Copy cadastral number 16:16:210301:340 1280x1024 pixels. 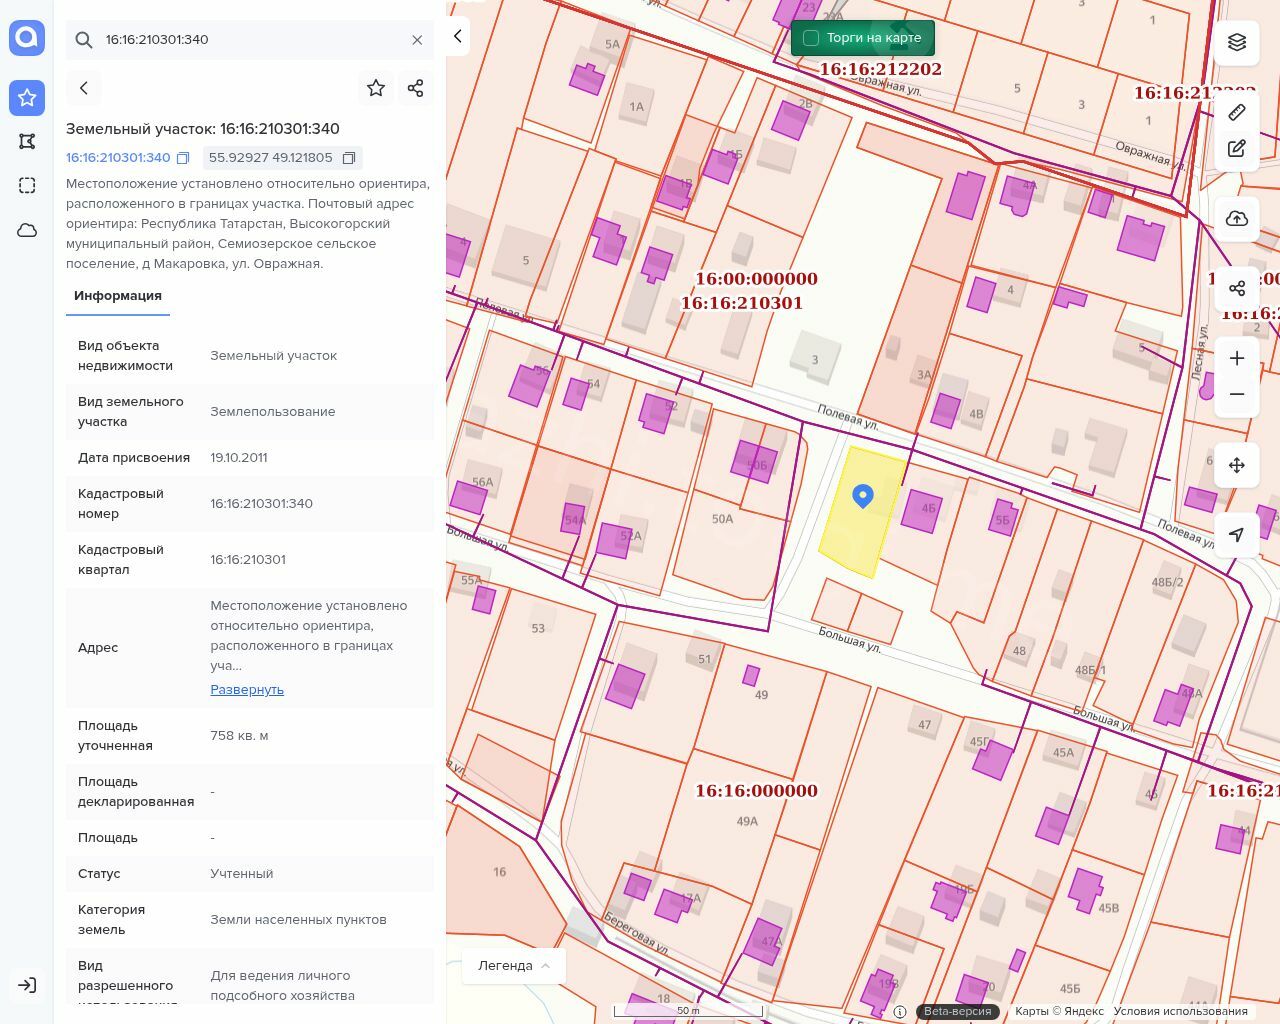point(183,158)
